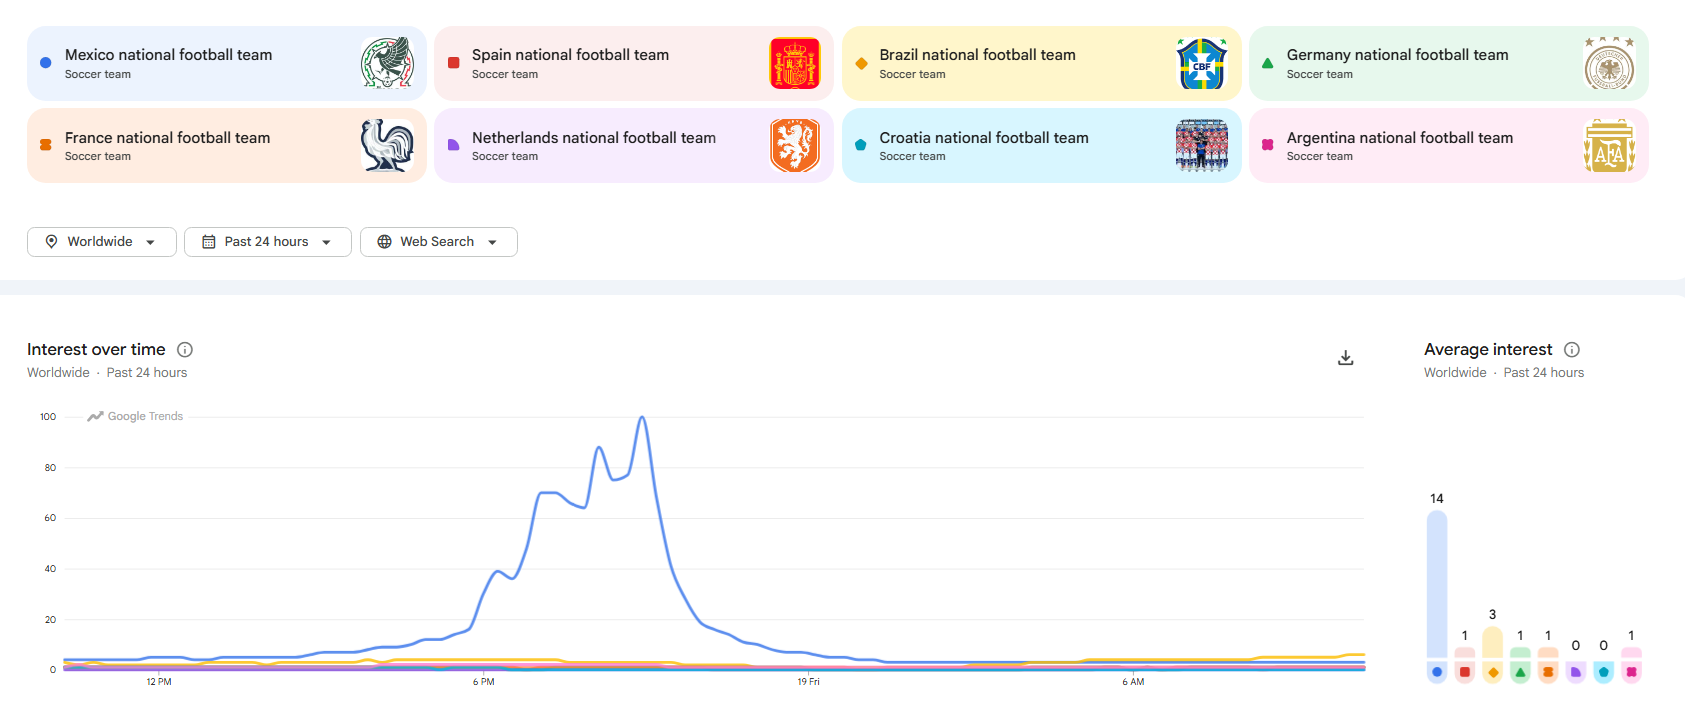Image resolution: width=1685 pixels, height=716 pixels.
Task: Open the Past 24 hours time range dropdown
Action: (268, 242)
